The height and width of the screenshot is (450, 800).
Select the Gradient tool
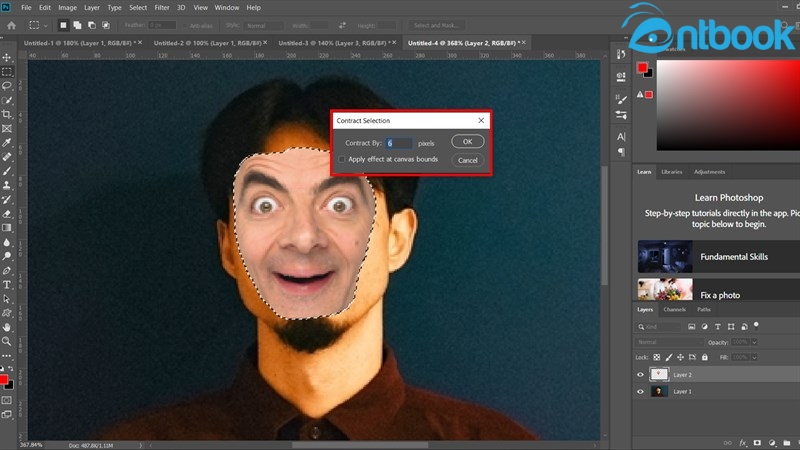click(x=7, y=228)
